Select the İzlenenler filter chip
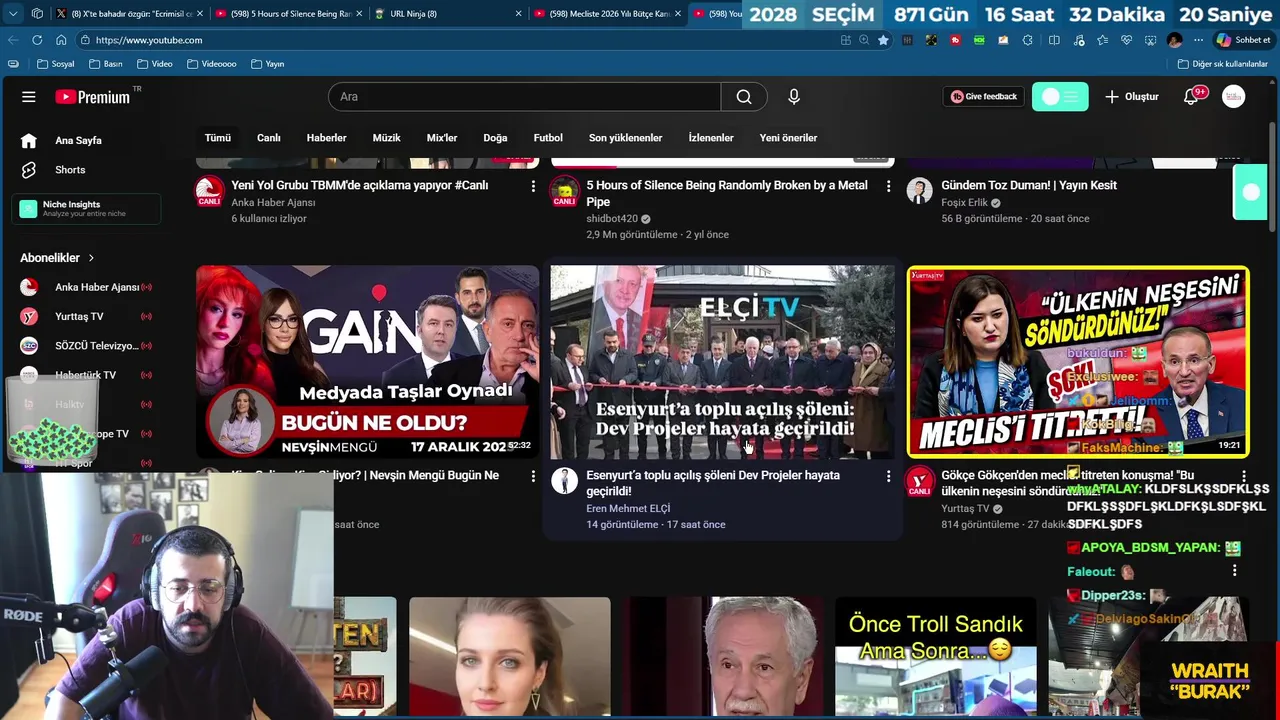 click(x=711, y=138)
